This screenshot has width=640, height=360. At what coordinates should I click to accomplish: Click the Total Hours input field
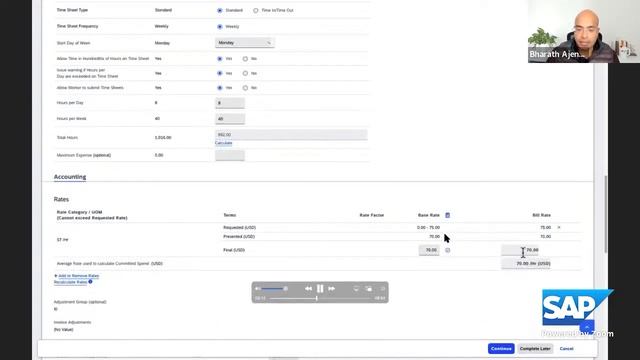[x=291, y=135]
